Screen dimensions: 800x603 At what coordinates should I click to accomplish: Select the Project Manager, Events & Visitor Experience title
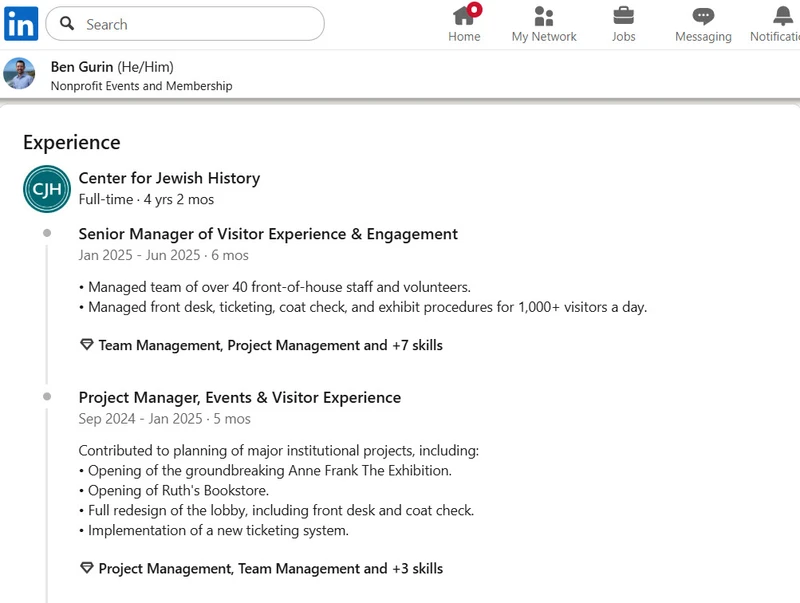[240, 397]
